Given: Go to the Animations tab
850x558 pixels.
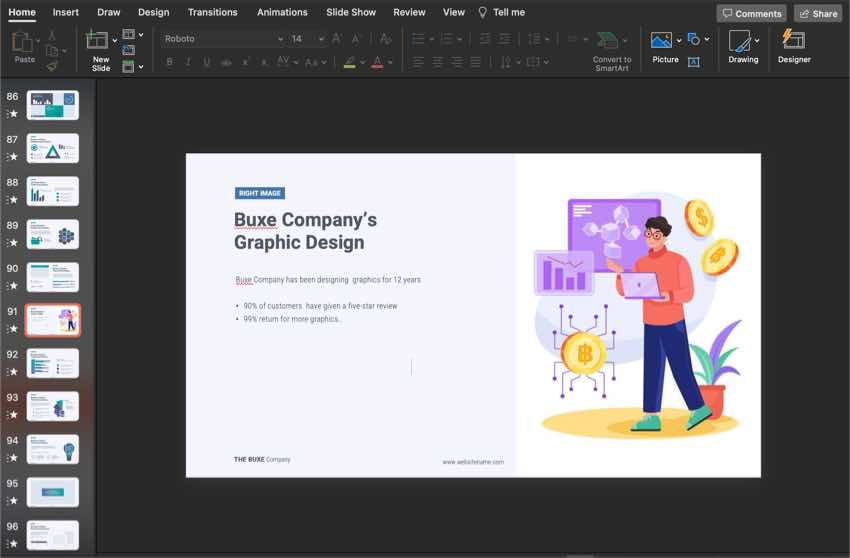Looking at the screenshot, I should 282,12.
